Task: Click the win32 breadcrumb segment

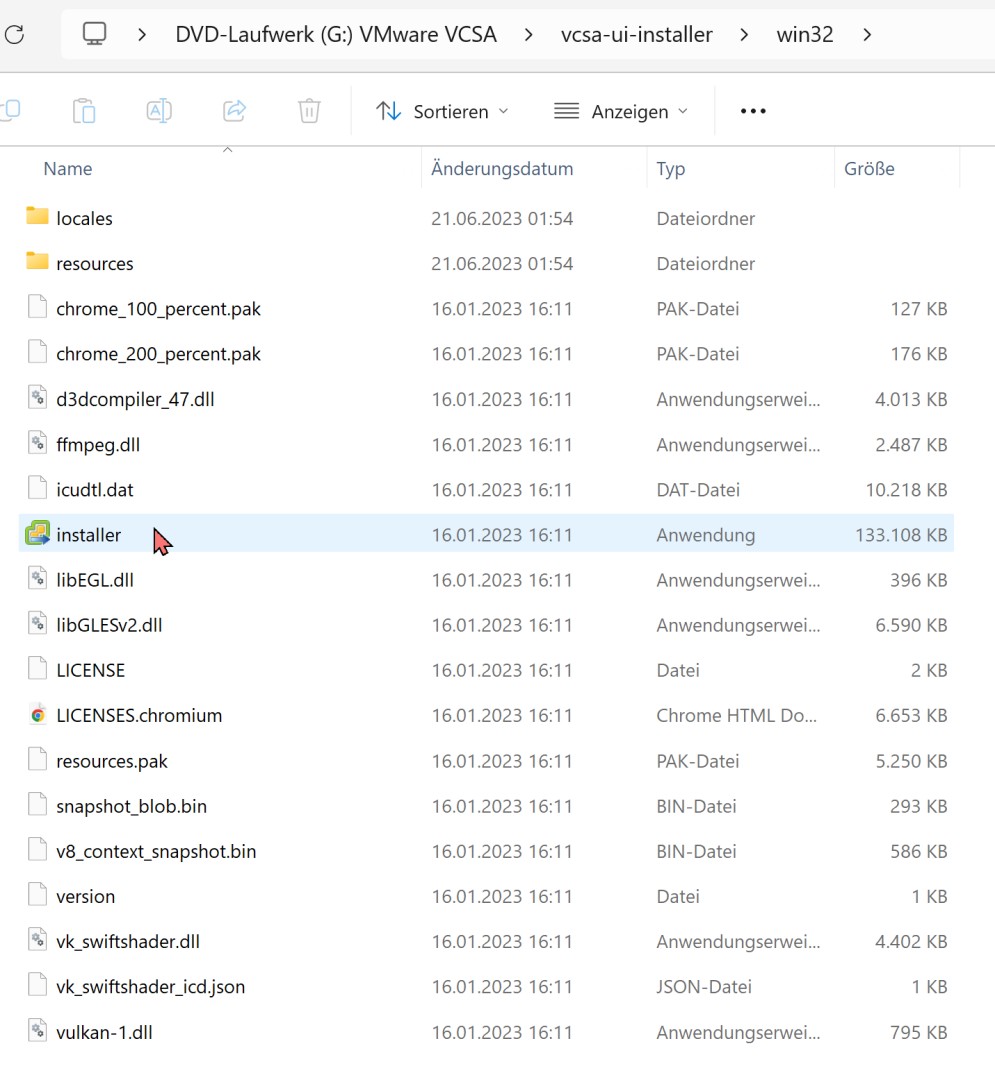Action: point(805,34)
